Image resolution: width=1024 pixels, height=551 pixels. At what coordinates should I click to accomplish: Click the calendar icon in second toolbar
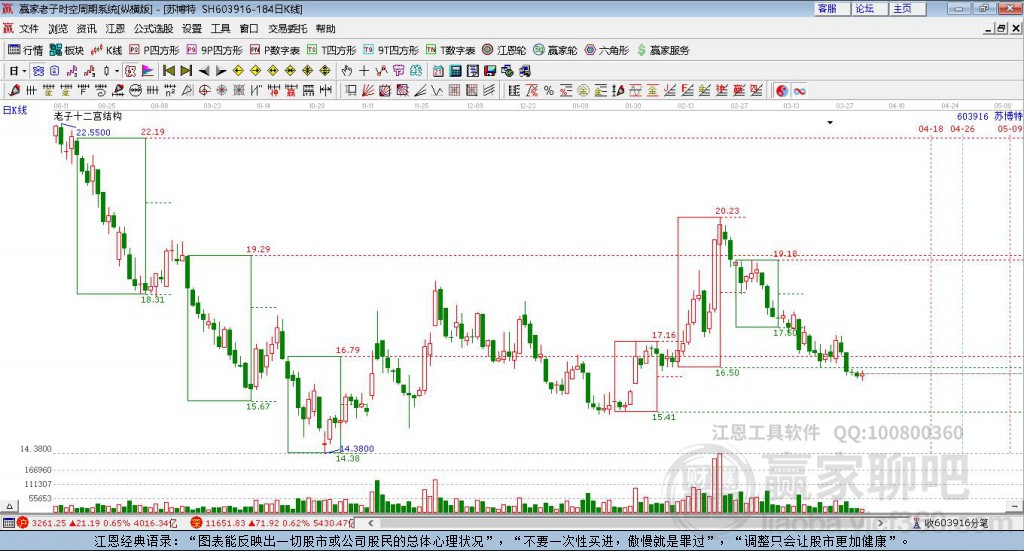[x=438, y=71]
